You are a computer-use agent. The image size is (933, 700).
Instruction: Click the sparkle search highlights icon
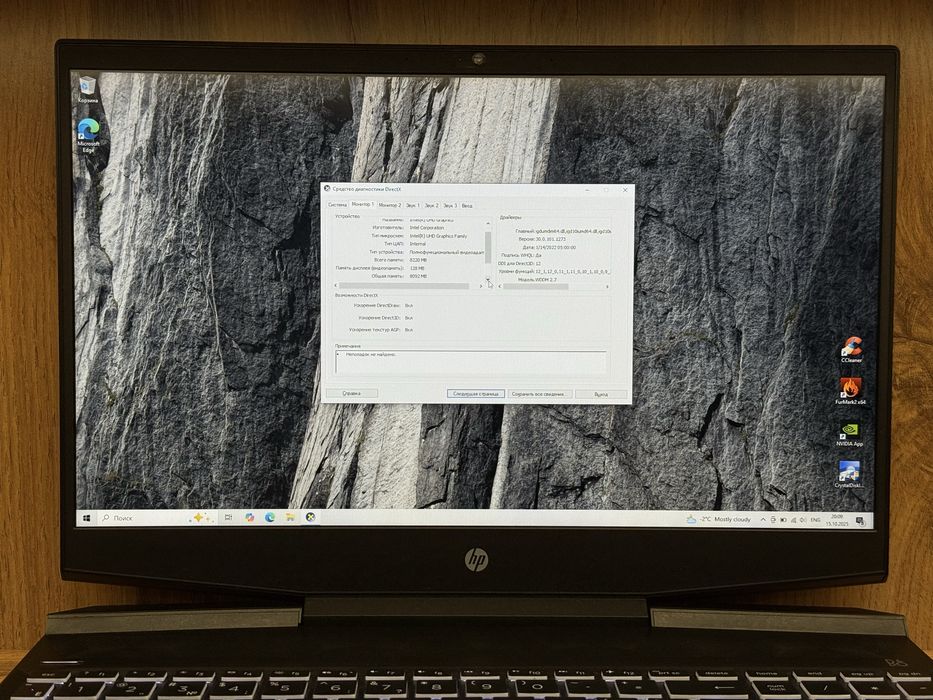(x=199, y=518)
